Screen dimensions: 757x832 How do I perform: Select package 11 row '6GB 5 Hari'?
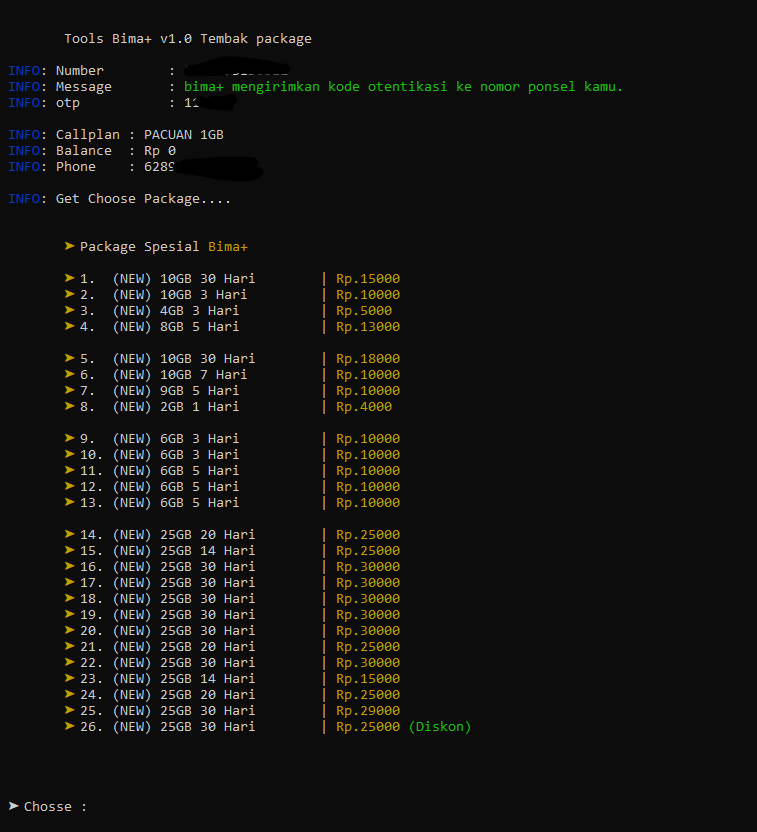[x=232, y=471]
